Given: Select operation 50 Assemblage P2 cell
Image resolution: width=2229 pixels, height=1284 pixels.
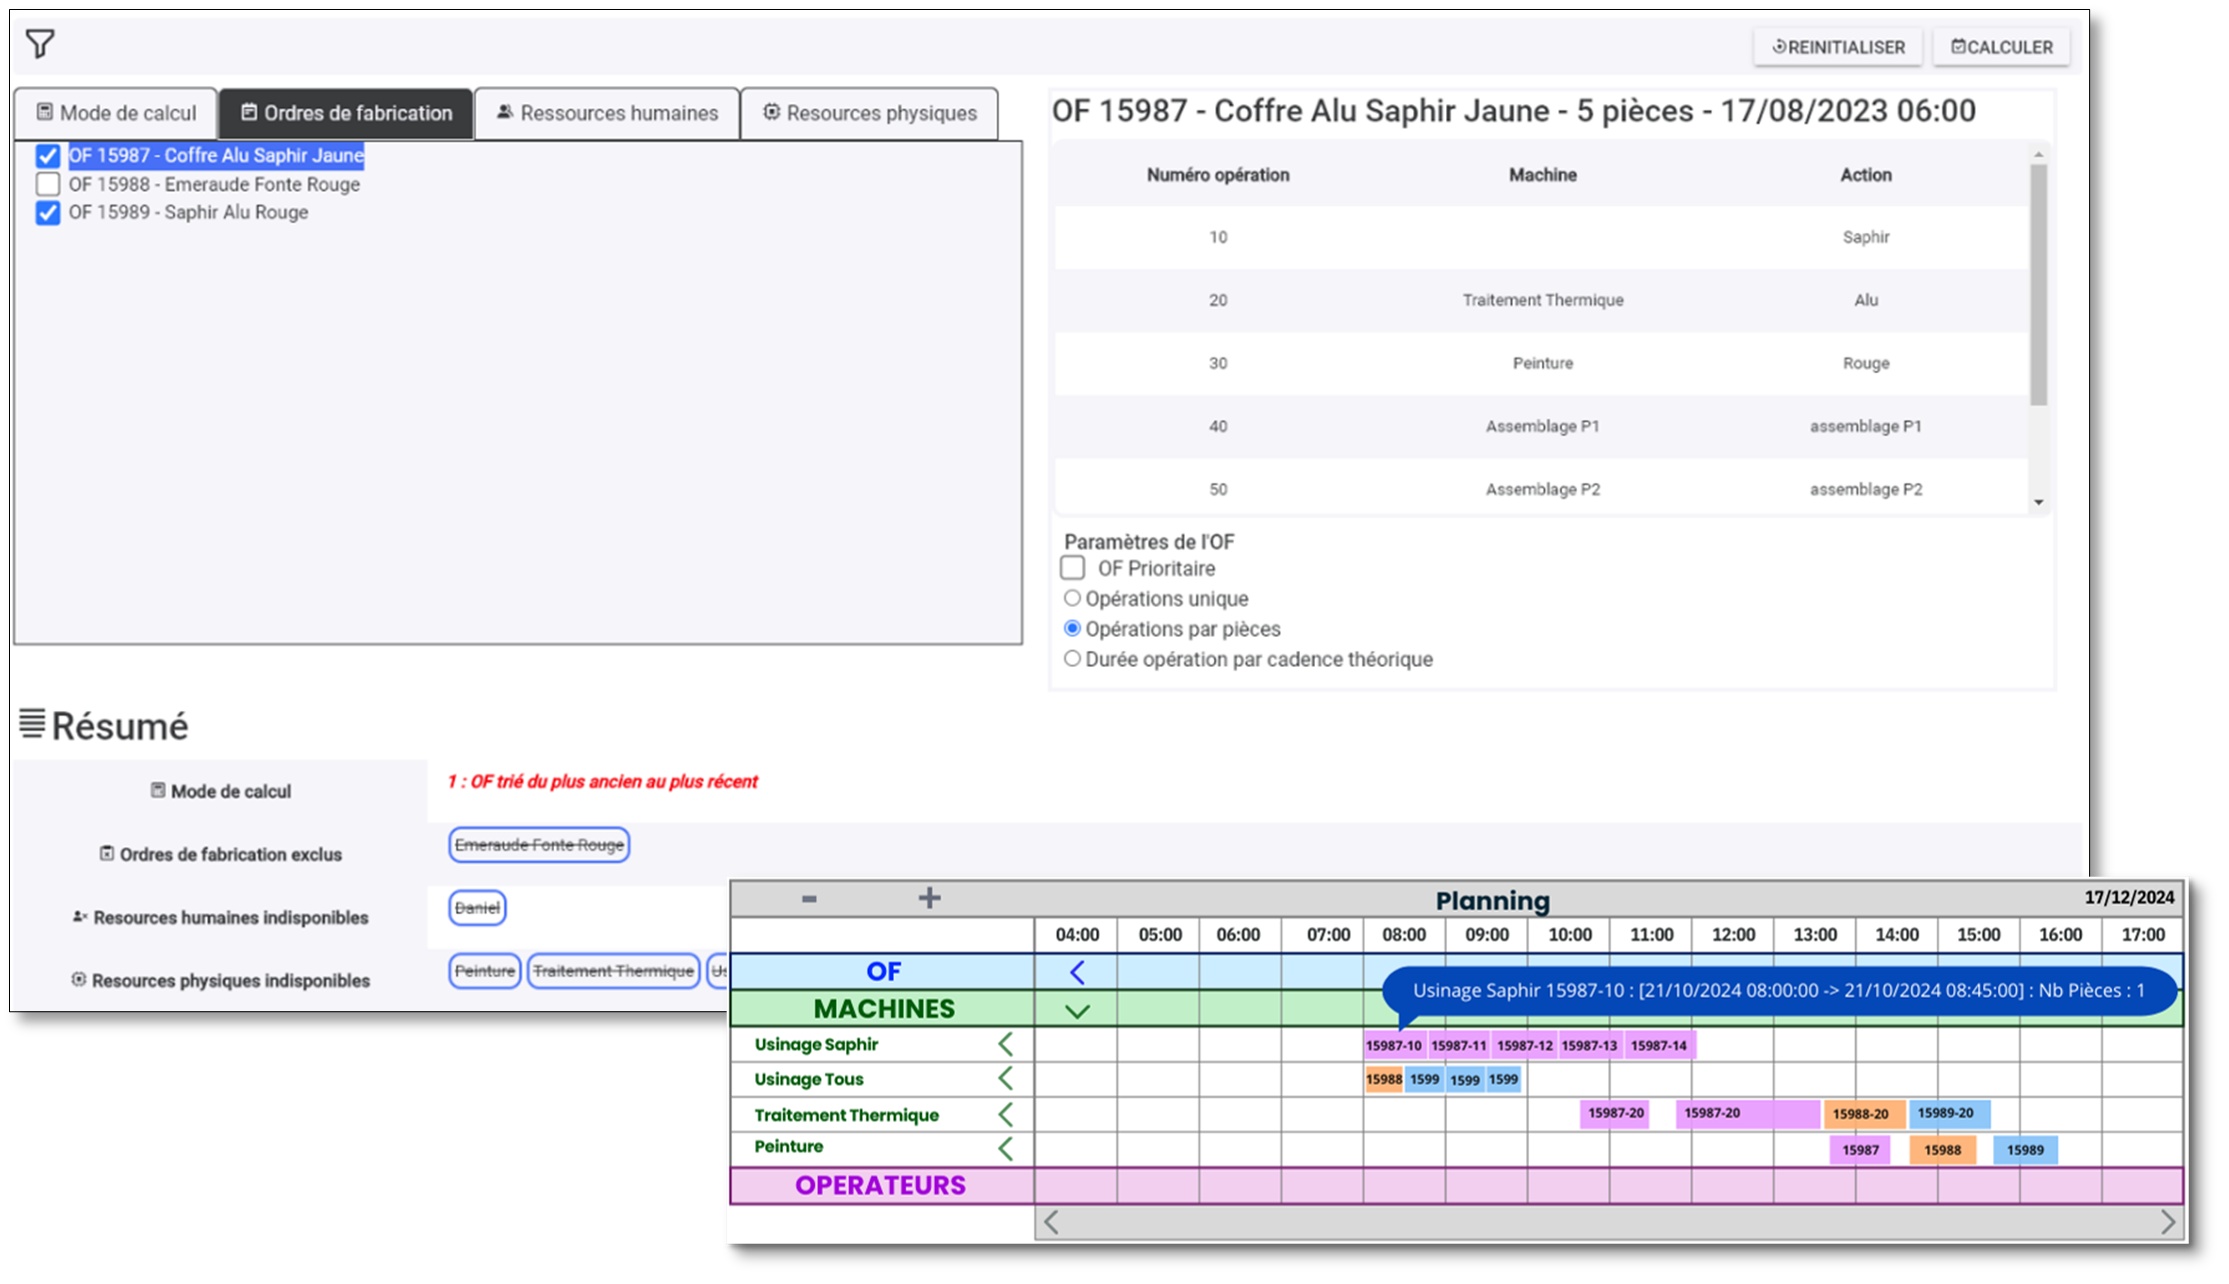Looking at the screenshot, I should coord(1542,489).
